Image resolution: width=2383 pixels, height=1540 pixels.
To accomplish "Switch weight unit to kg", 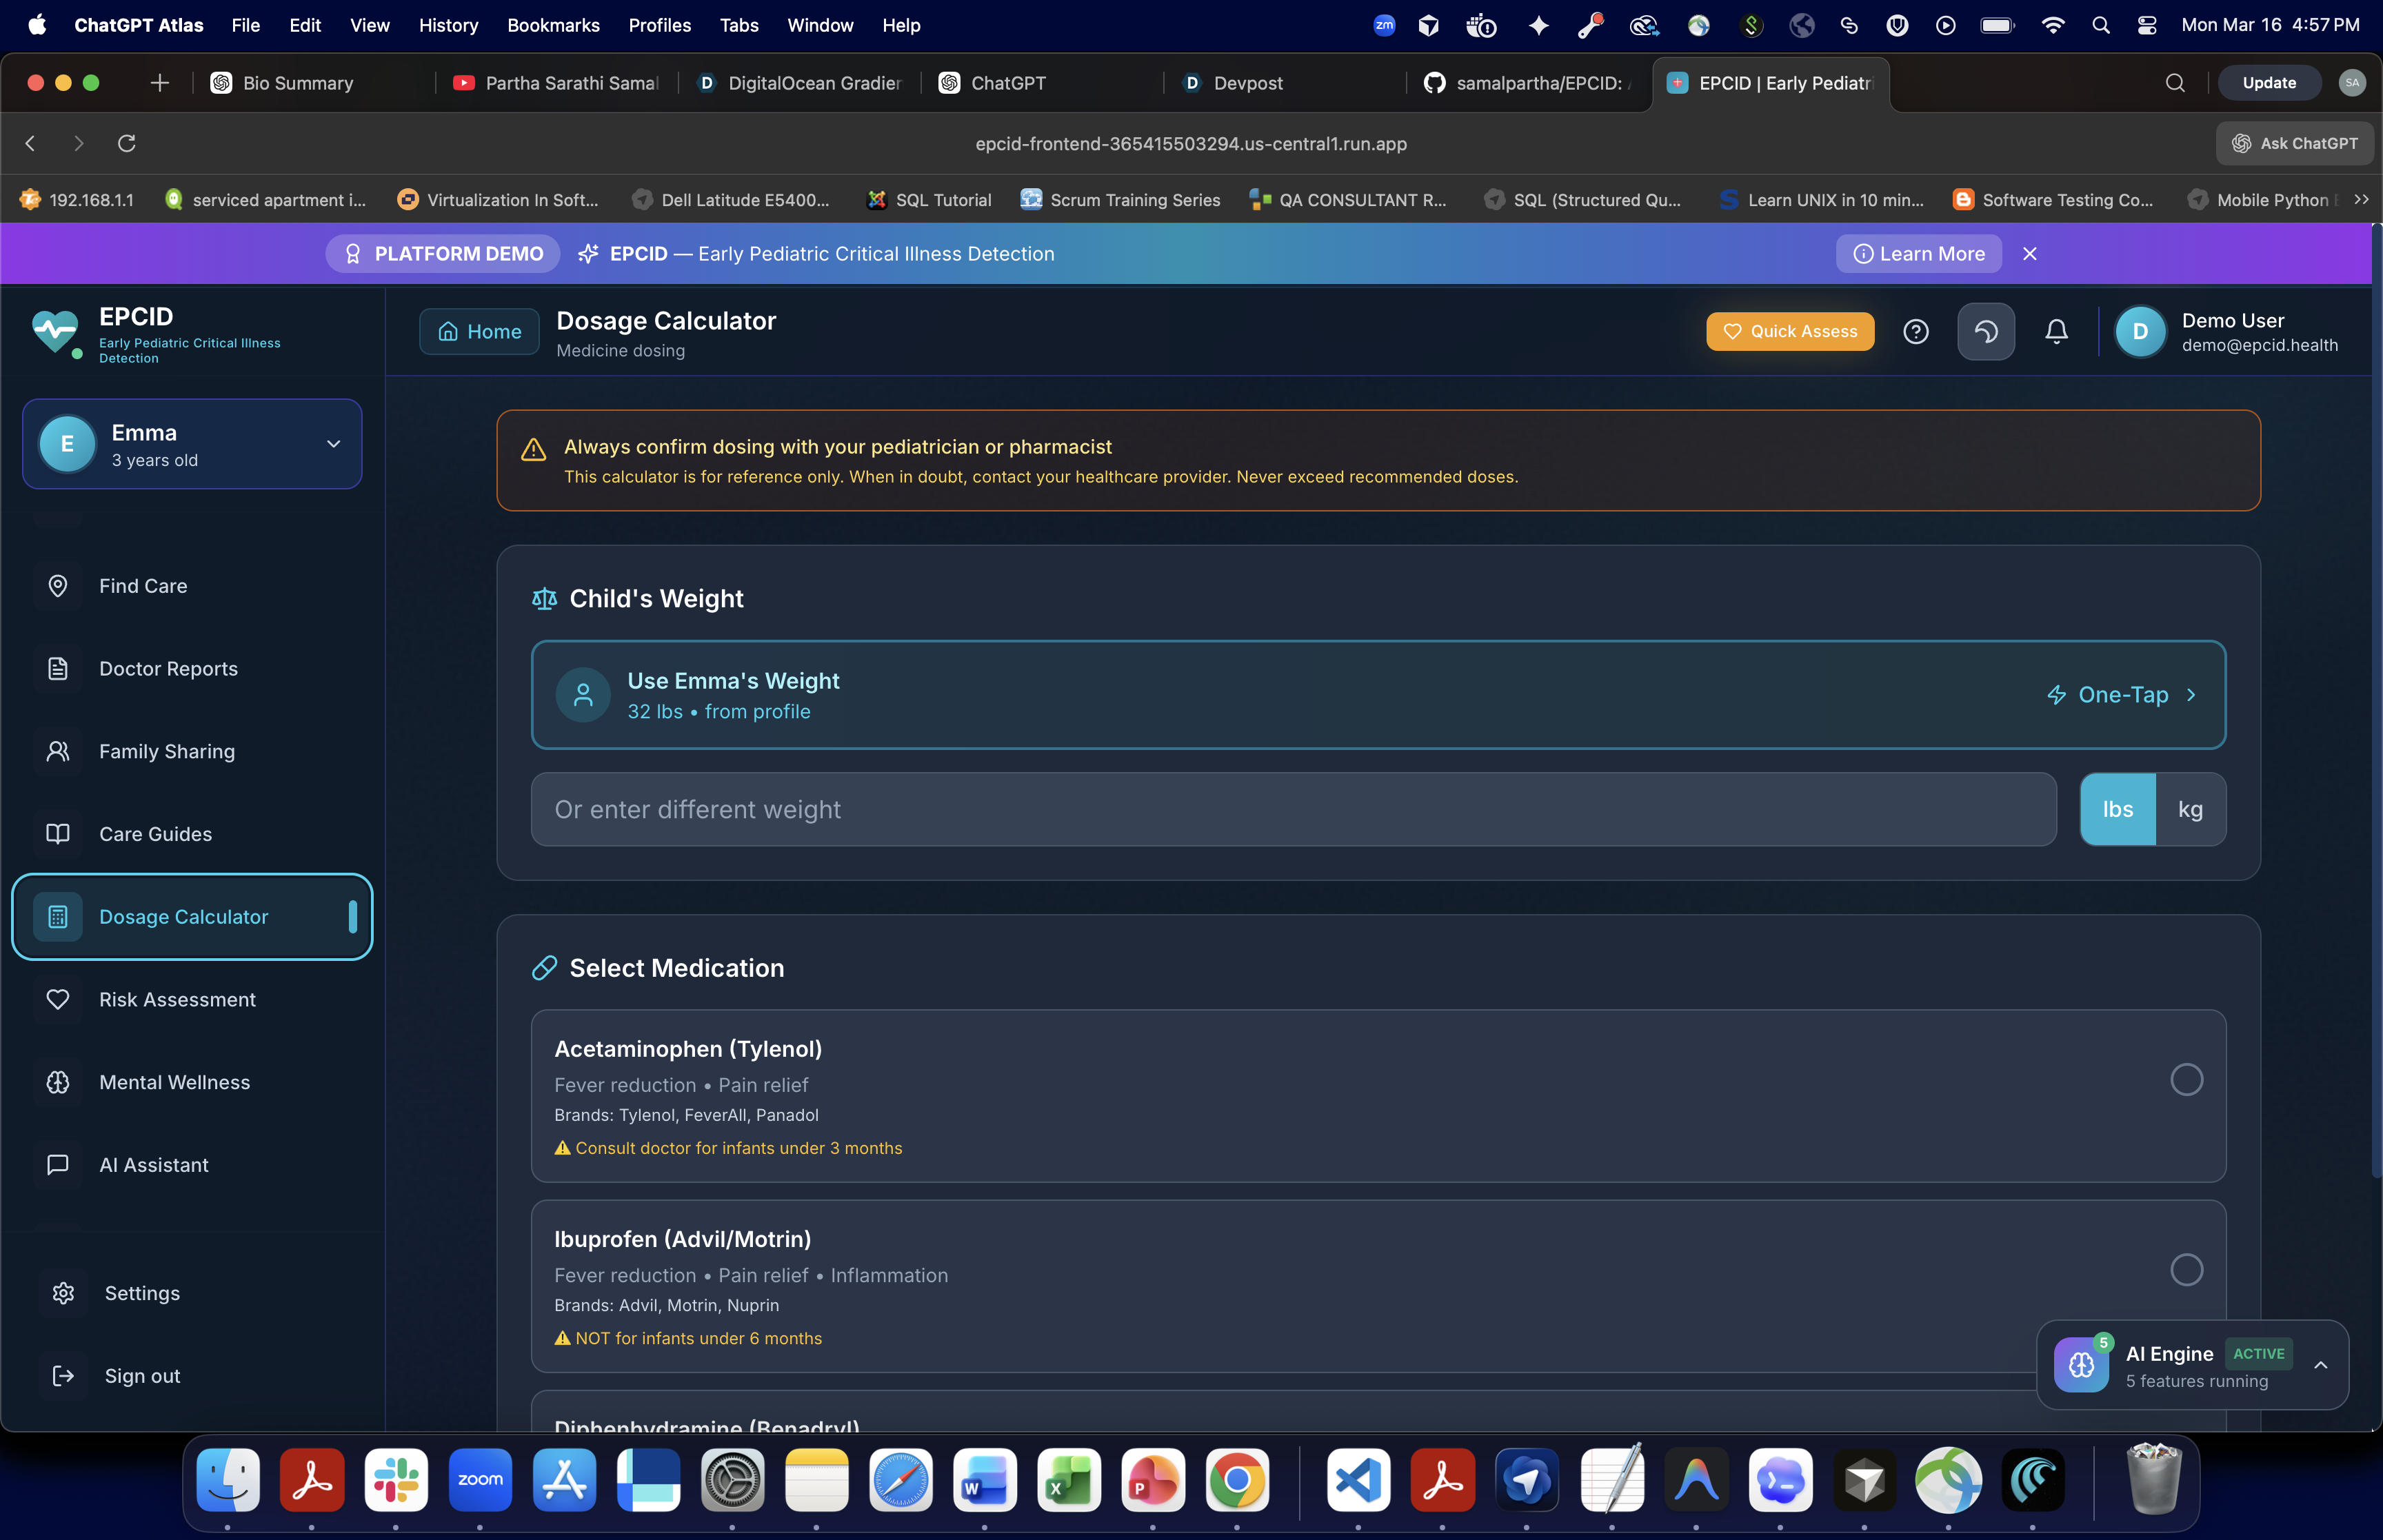I will point(2190,809).
